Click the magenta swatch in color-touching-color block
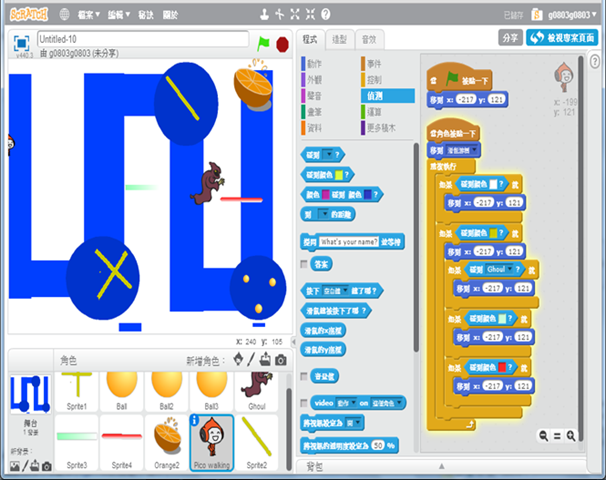The image size is (606, 480). click(326, 194)
